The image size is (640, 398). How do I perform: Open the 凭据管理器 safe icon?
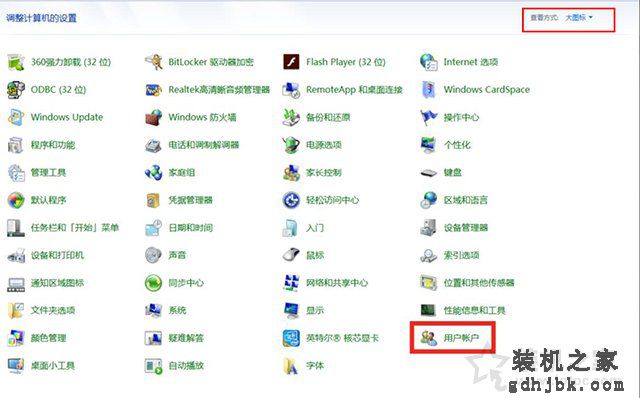(153, 200)
